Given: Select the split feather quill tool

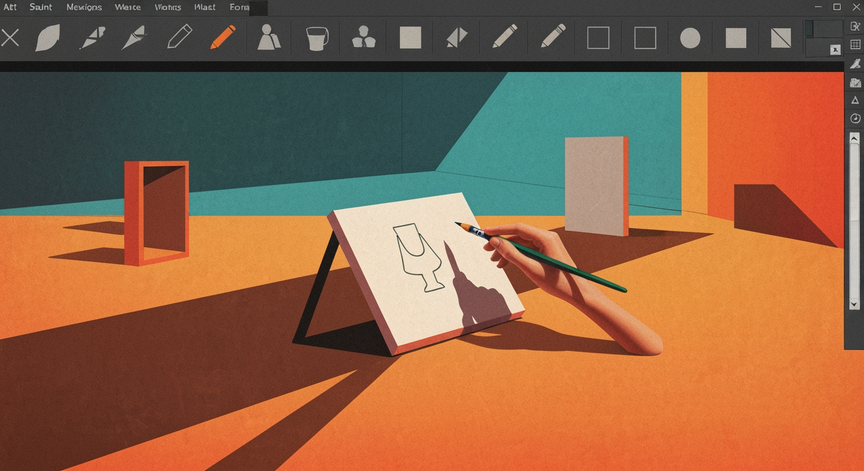Looking at the screenshot, I should (92, 38).
